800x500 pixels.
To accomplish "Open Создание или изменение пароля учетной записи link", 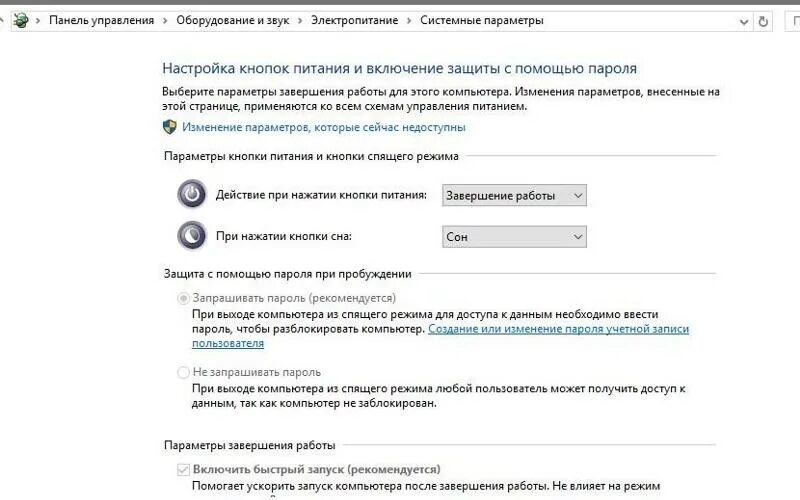I will tap(440, 336).
